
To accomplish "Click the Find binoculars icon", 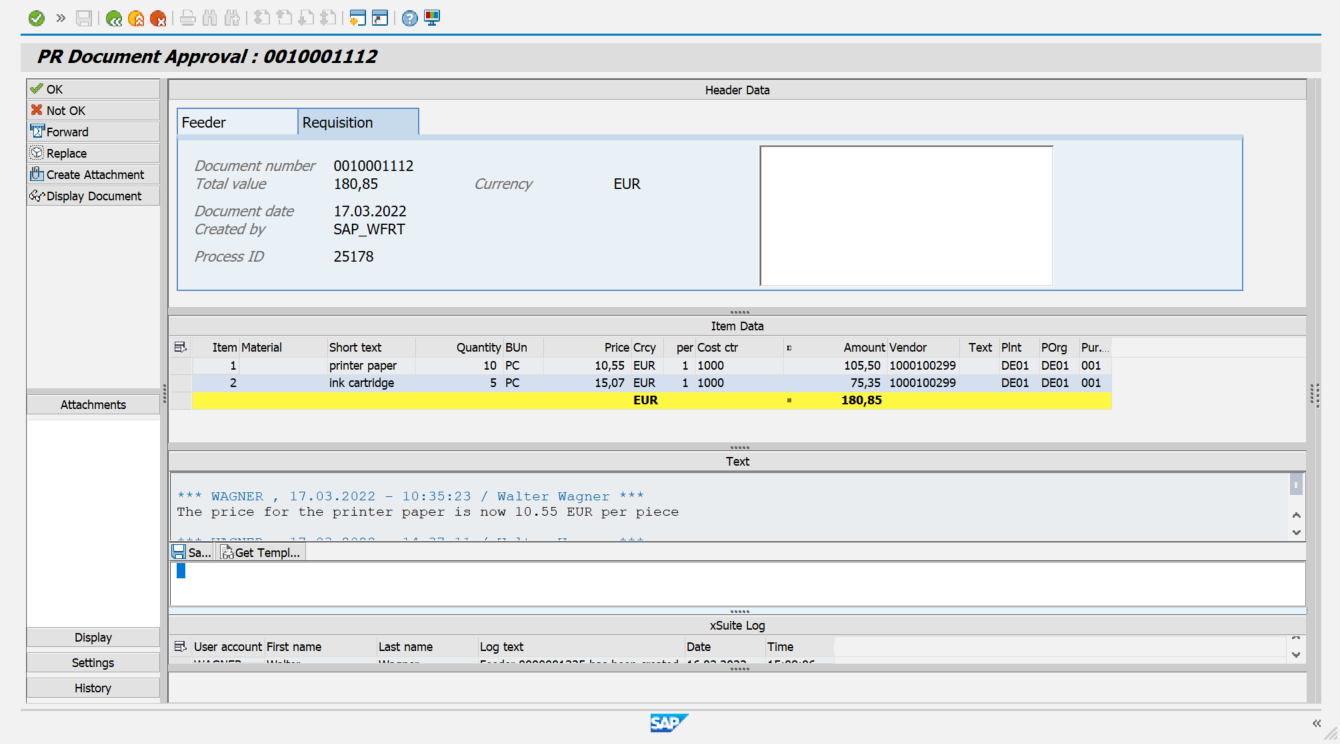I will click(x=210, y=17).
